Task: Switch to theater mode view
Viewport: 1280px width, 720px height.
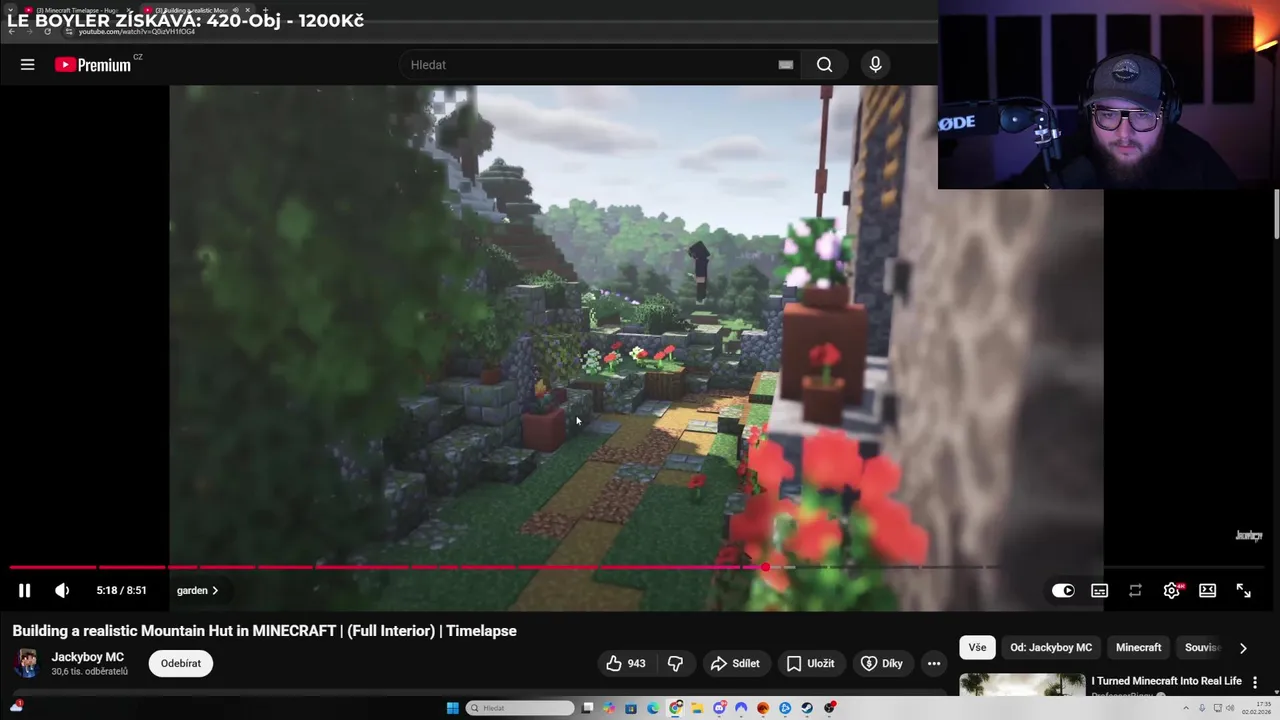Action: [1207, 591]
